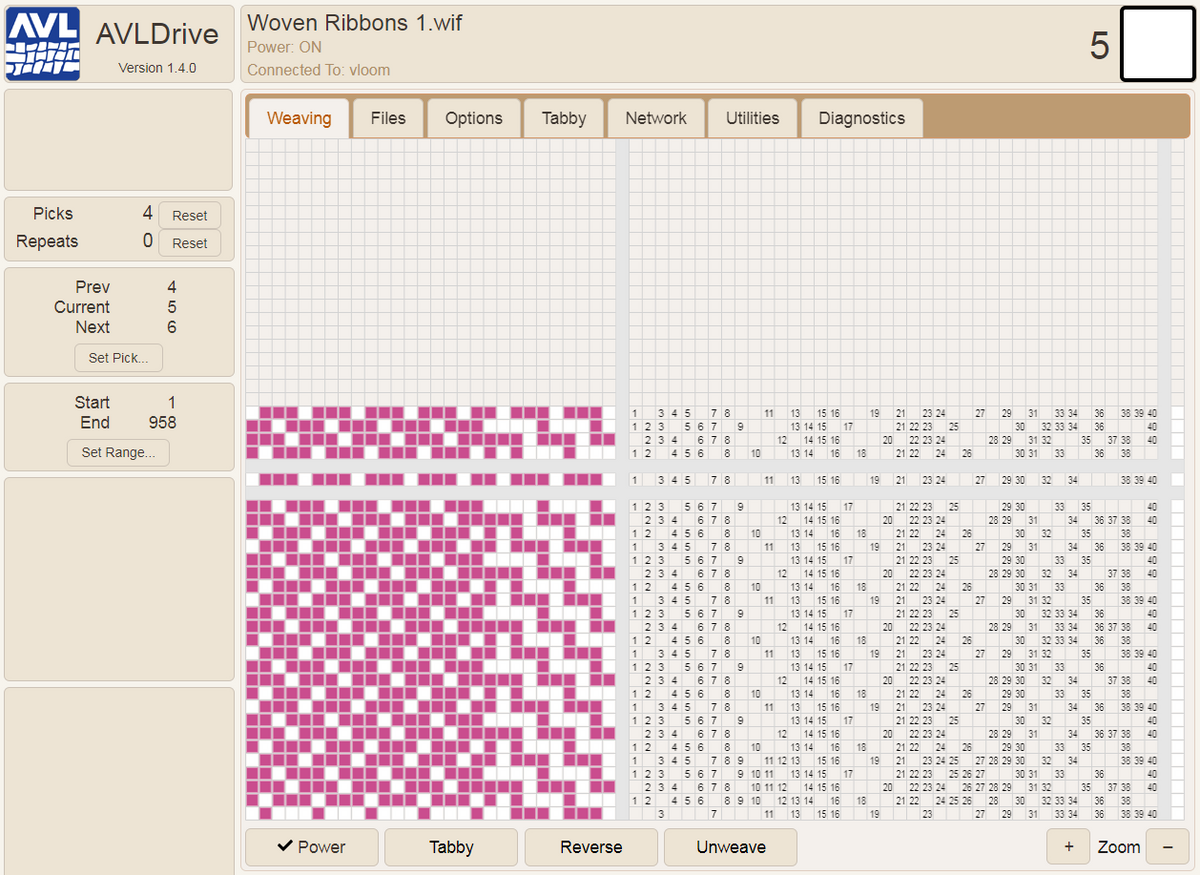The height and width of the screenshot is (875, 1200).
Task: Toggle Reverse weaving direction
Action: 591,847
